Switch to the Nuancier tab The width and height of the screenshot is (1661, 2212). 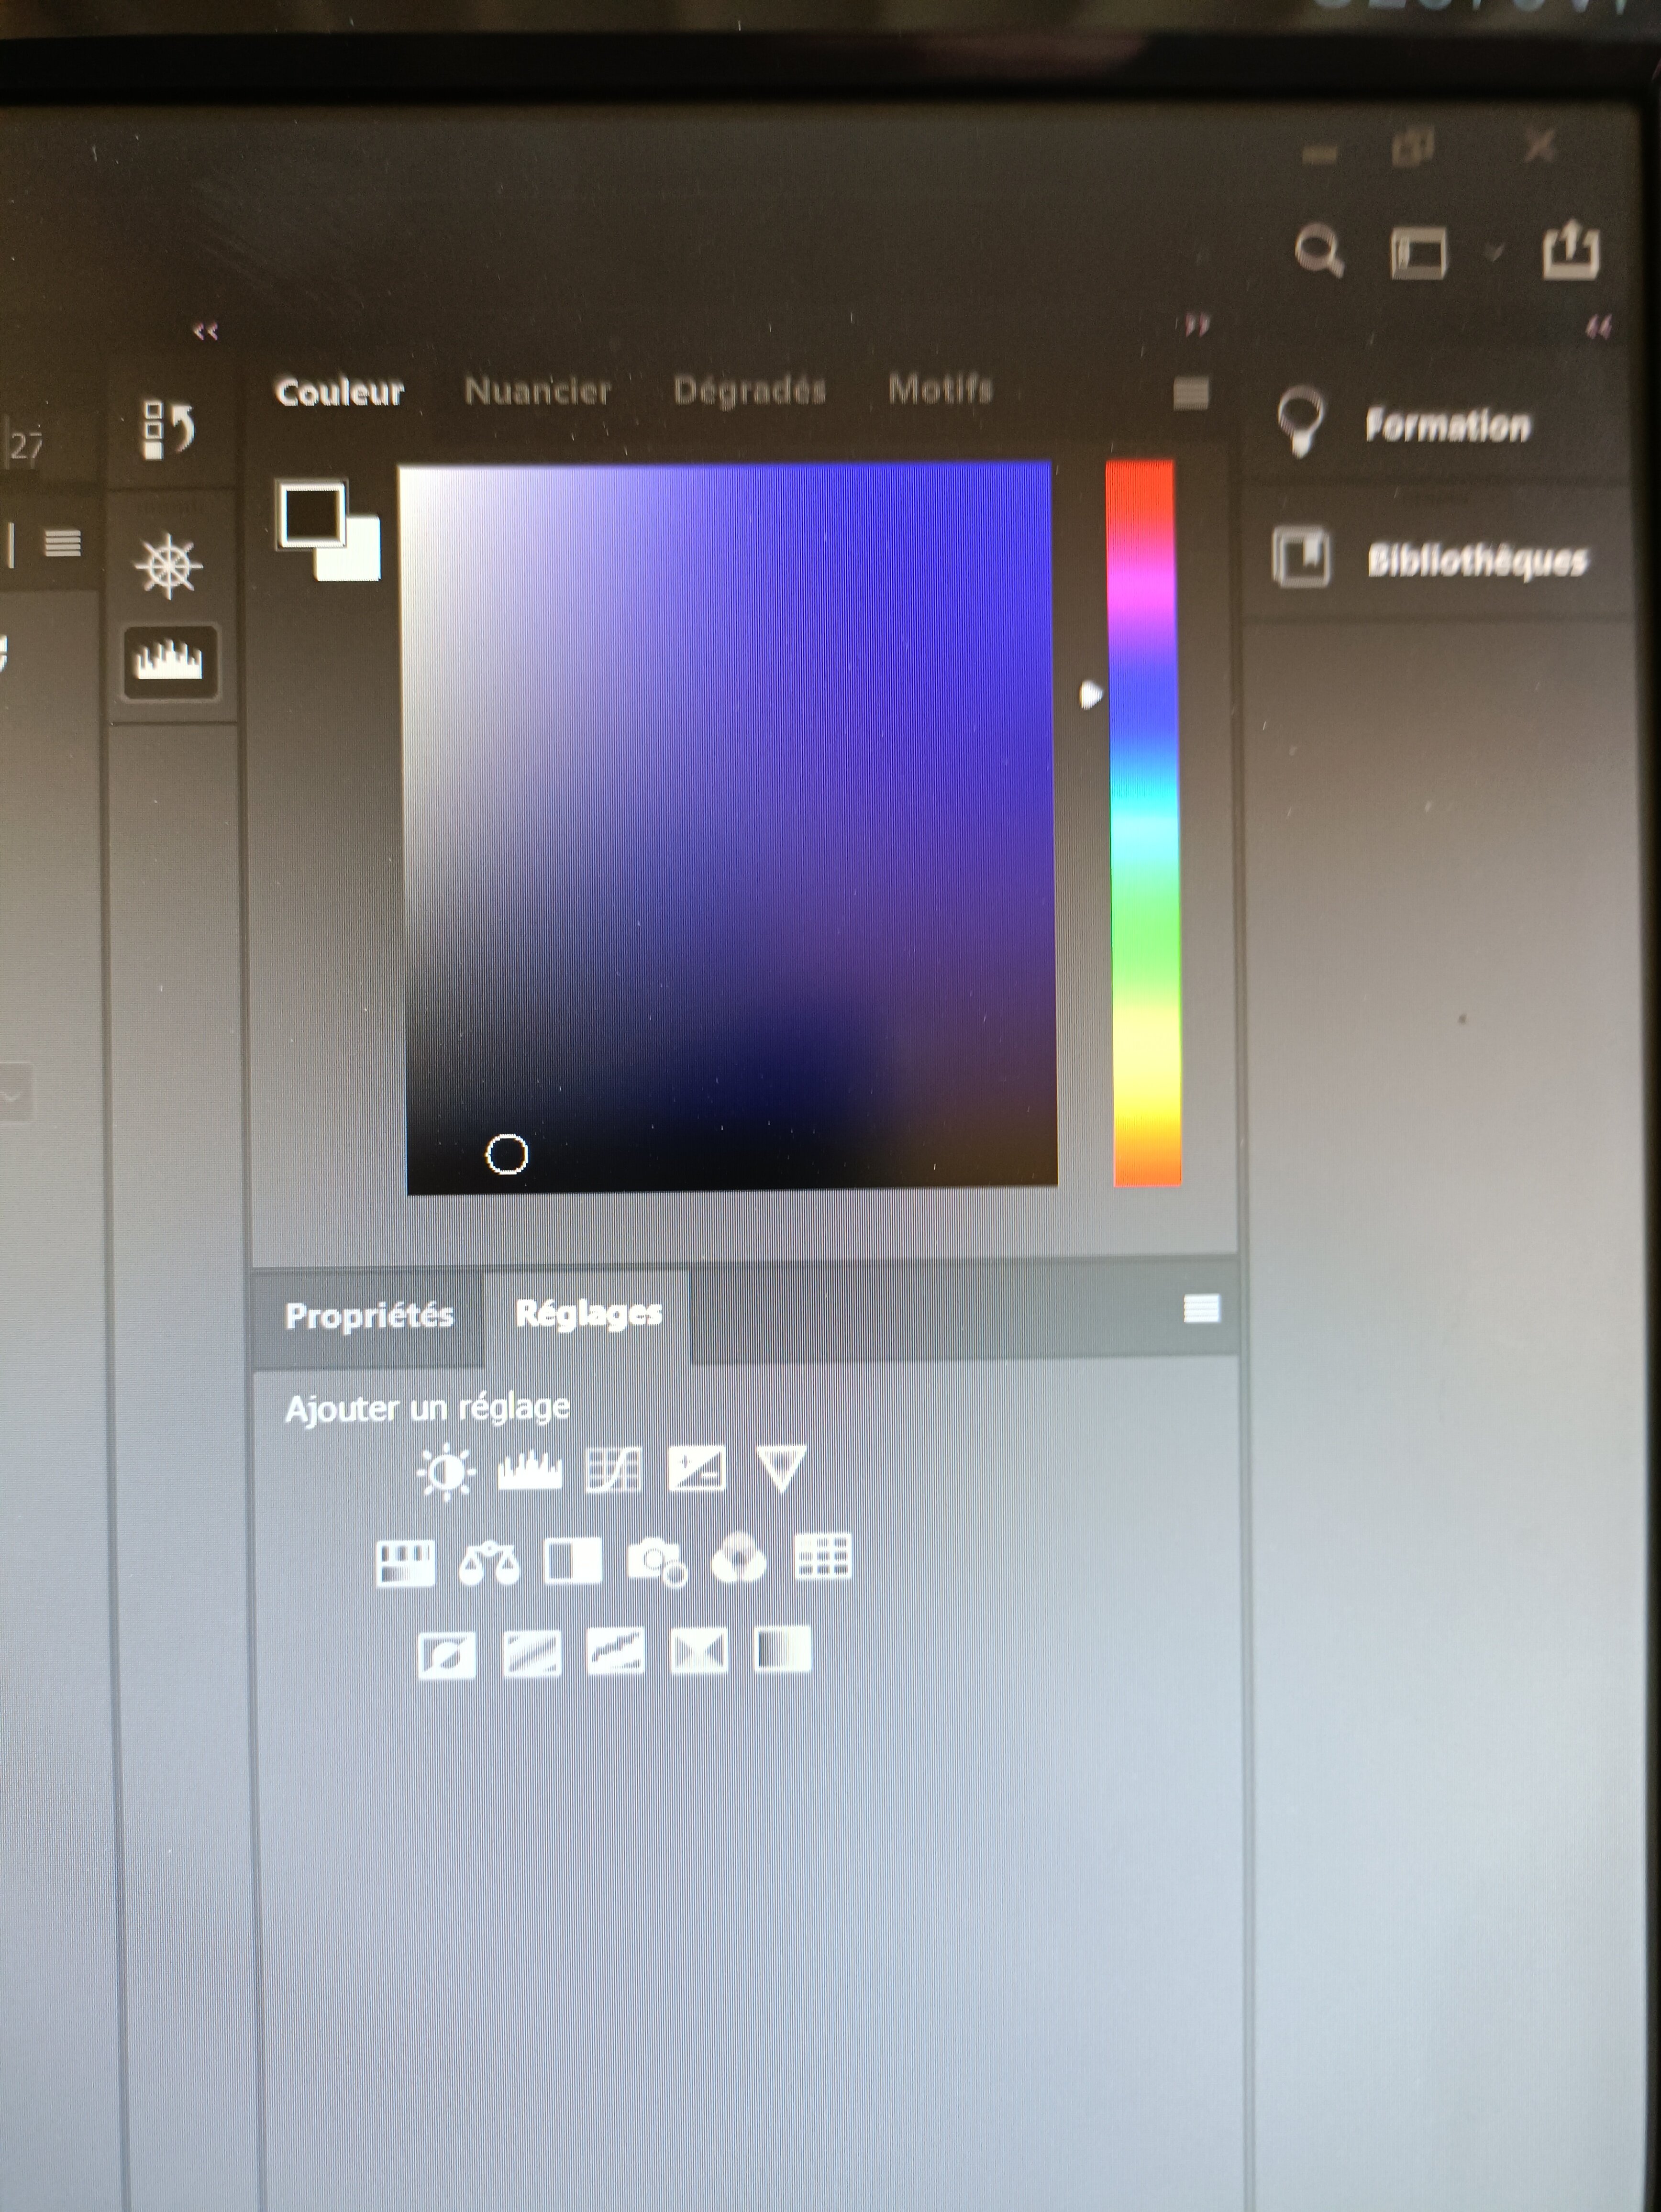pyautogui.click(x=537, y=390)
